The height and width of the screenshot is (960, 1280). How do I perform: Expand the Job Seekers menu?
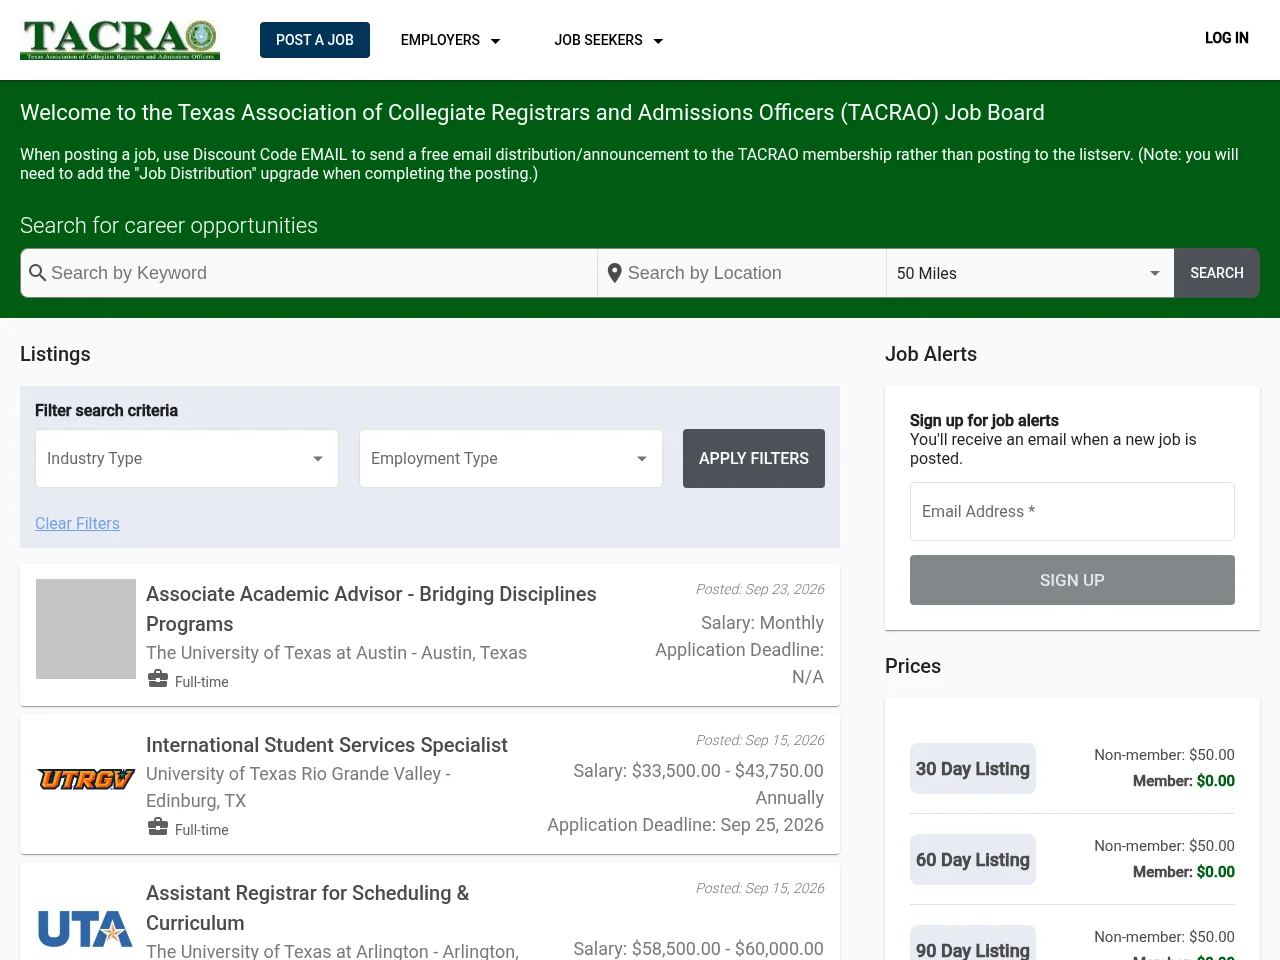pyautogui.click(x=608, y=40)
